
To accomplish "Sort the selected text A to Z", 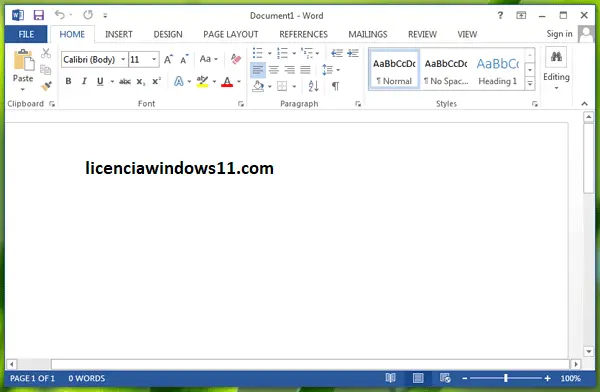I will (313, 86).
